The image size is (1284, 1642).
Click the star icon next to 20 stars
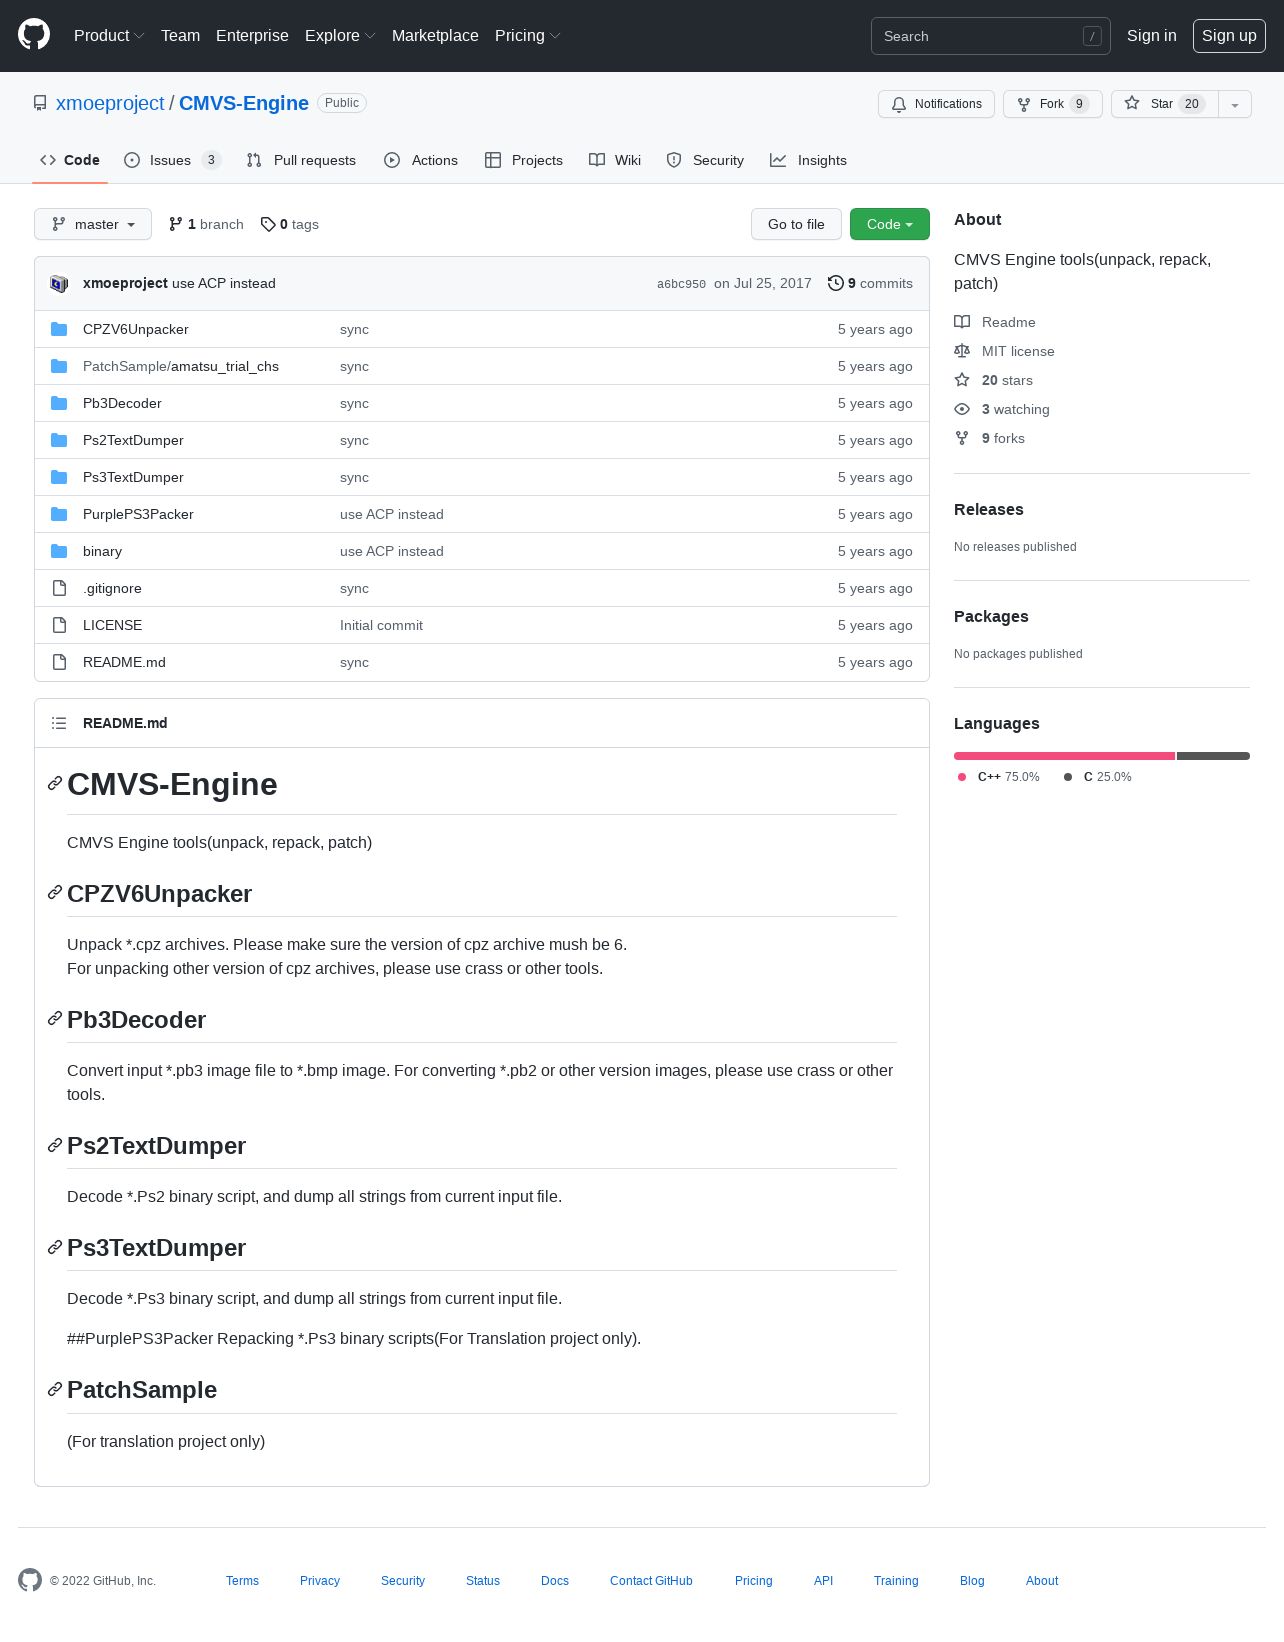pos(962,380)
